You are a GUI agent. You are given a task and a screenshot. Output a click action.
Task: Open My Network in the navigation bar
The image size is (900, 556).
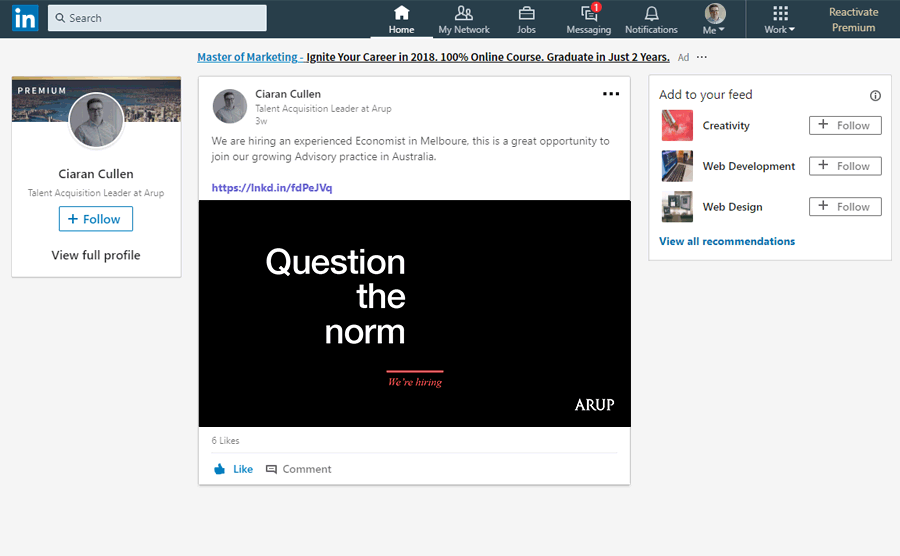[464, 20]
